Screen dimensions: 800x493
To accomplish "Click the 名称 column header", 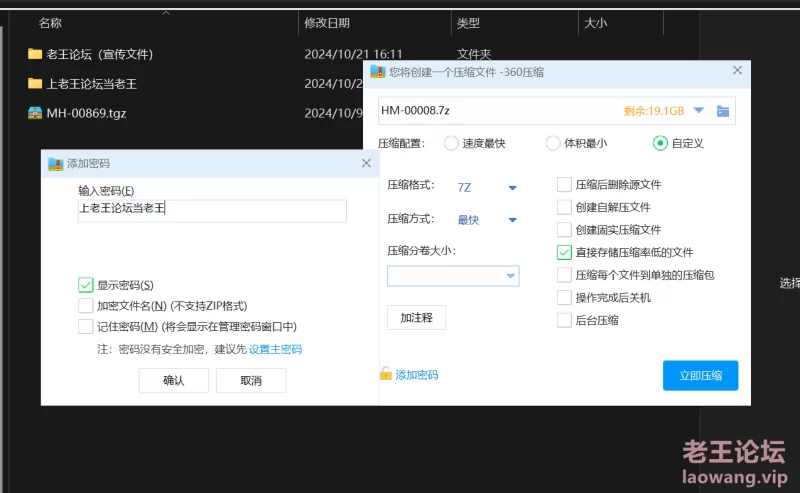I will click(50, 22).
